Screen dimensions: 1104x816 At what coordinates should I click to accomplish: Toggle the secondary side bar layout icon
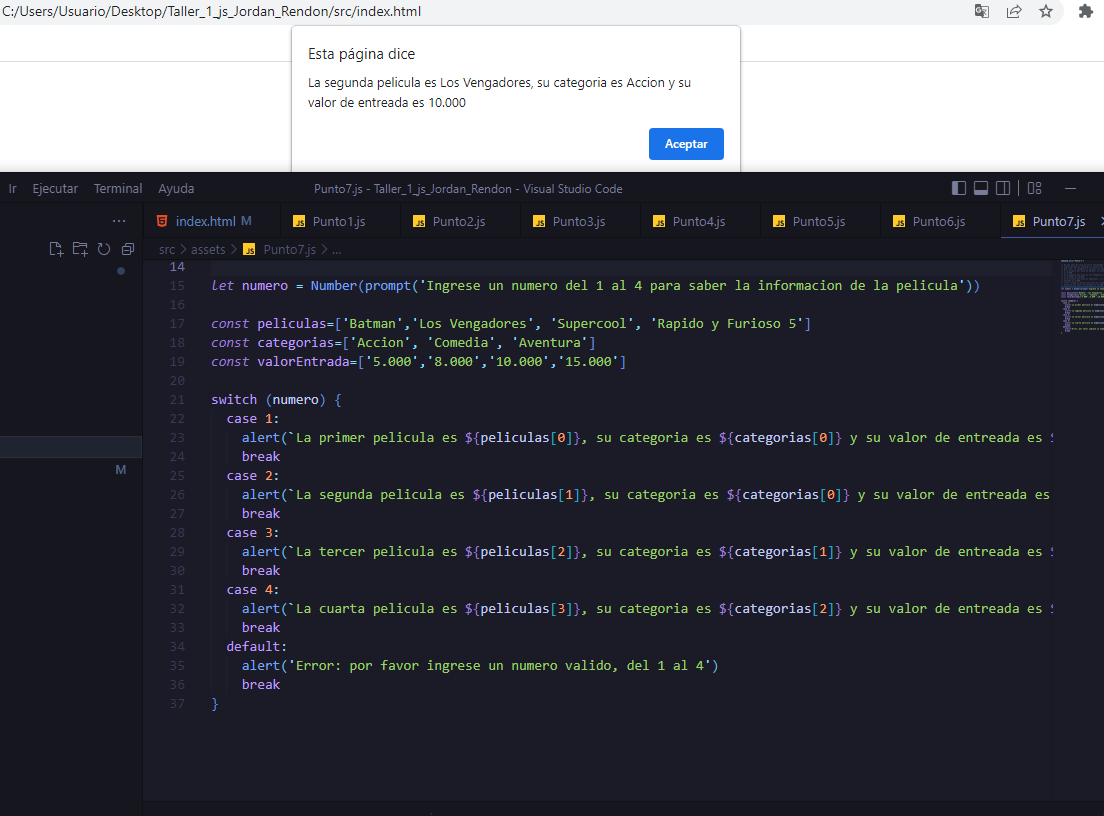(x=1003, y=188)
